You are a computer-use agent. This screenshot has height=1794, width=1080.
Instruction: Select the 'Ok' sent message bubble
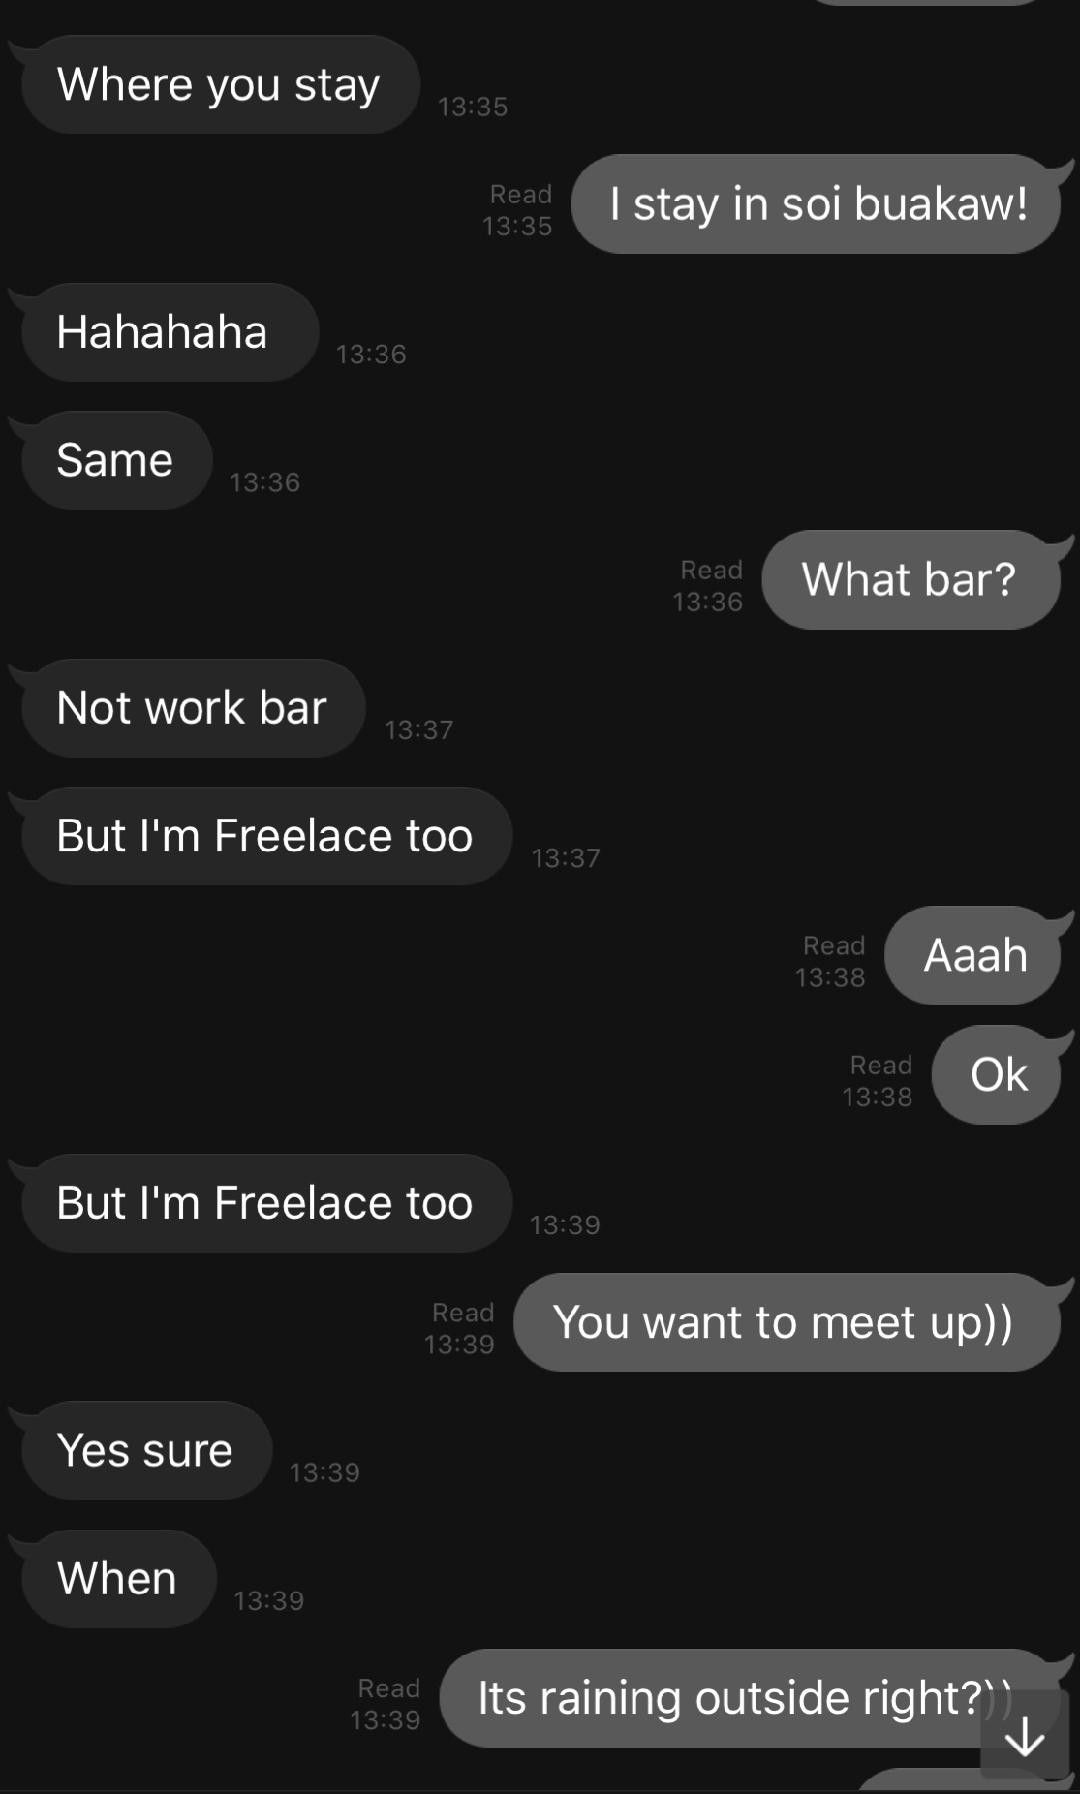[997, 1075]
